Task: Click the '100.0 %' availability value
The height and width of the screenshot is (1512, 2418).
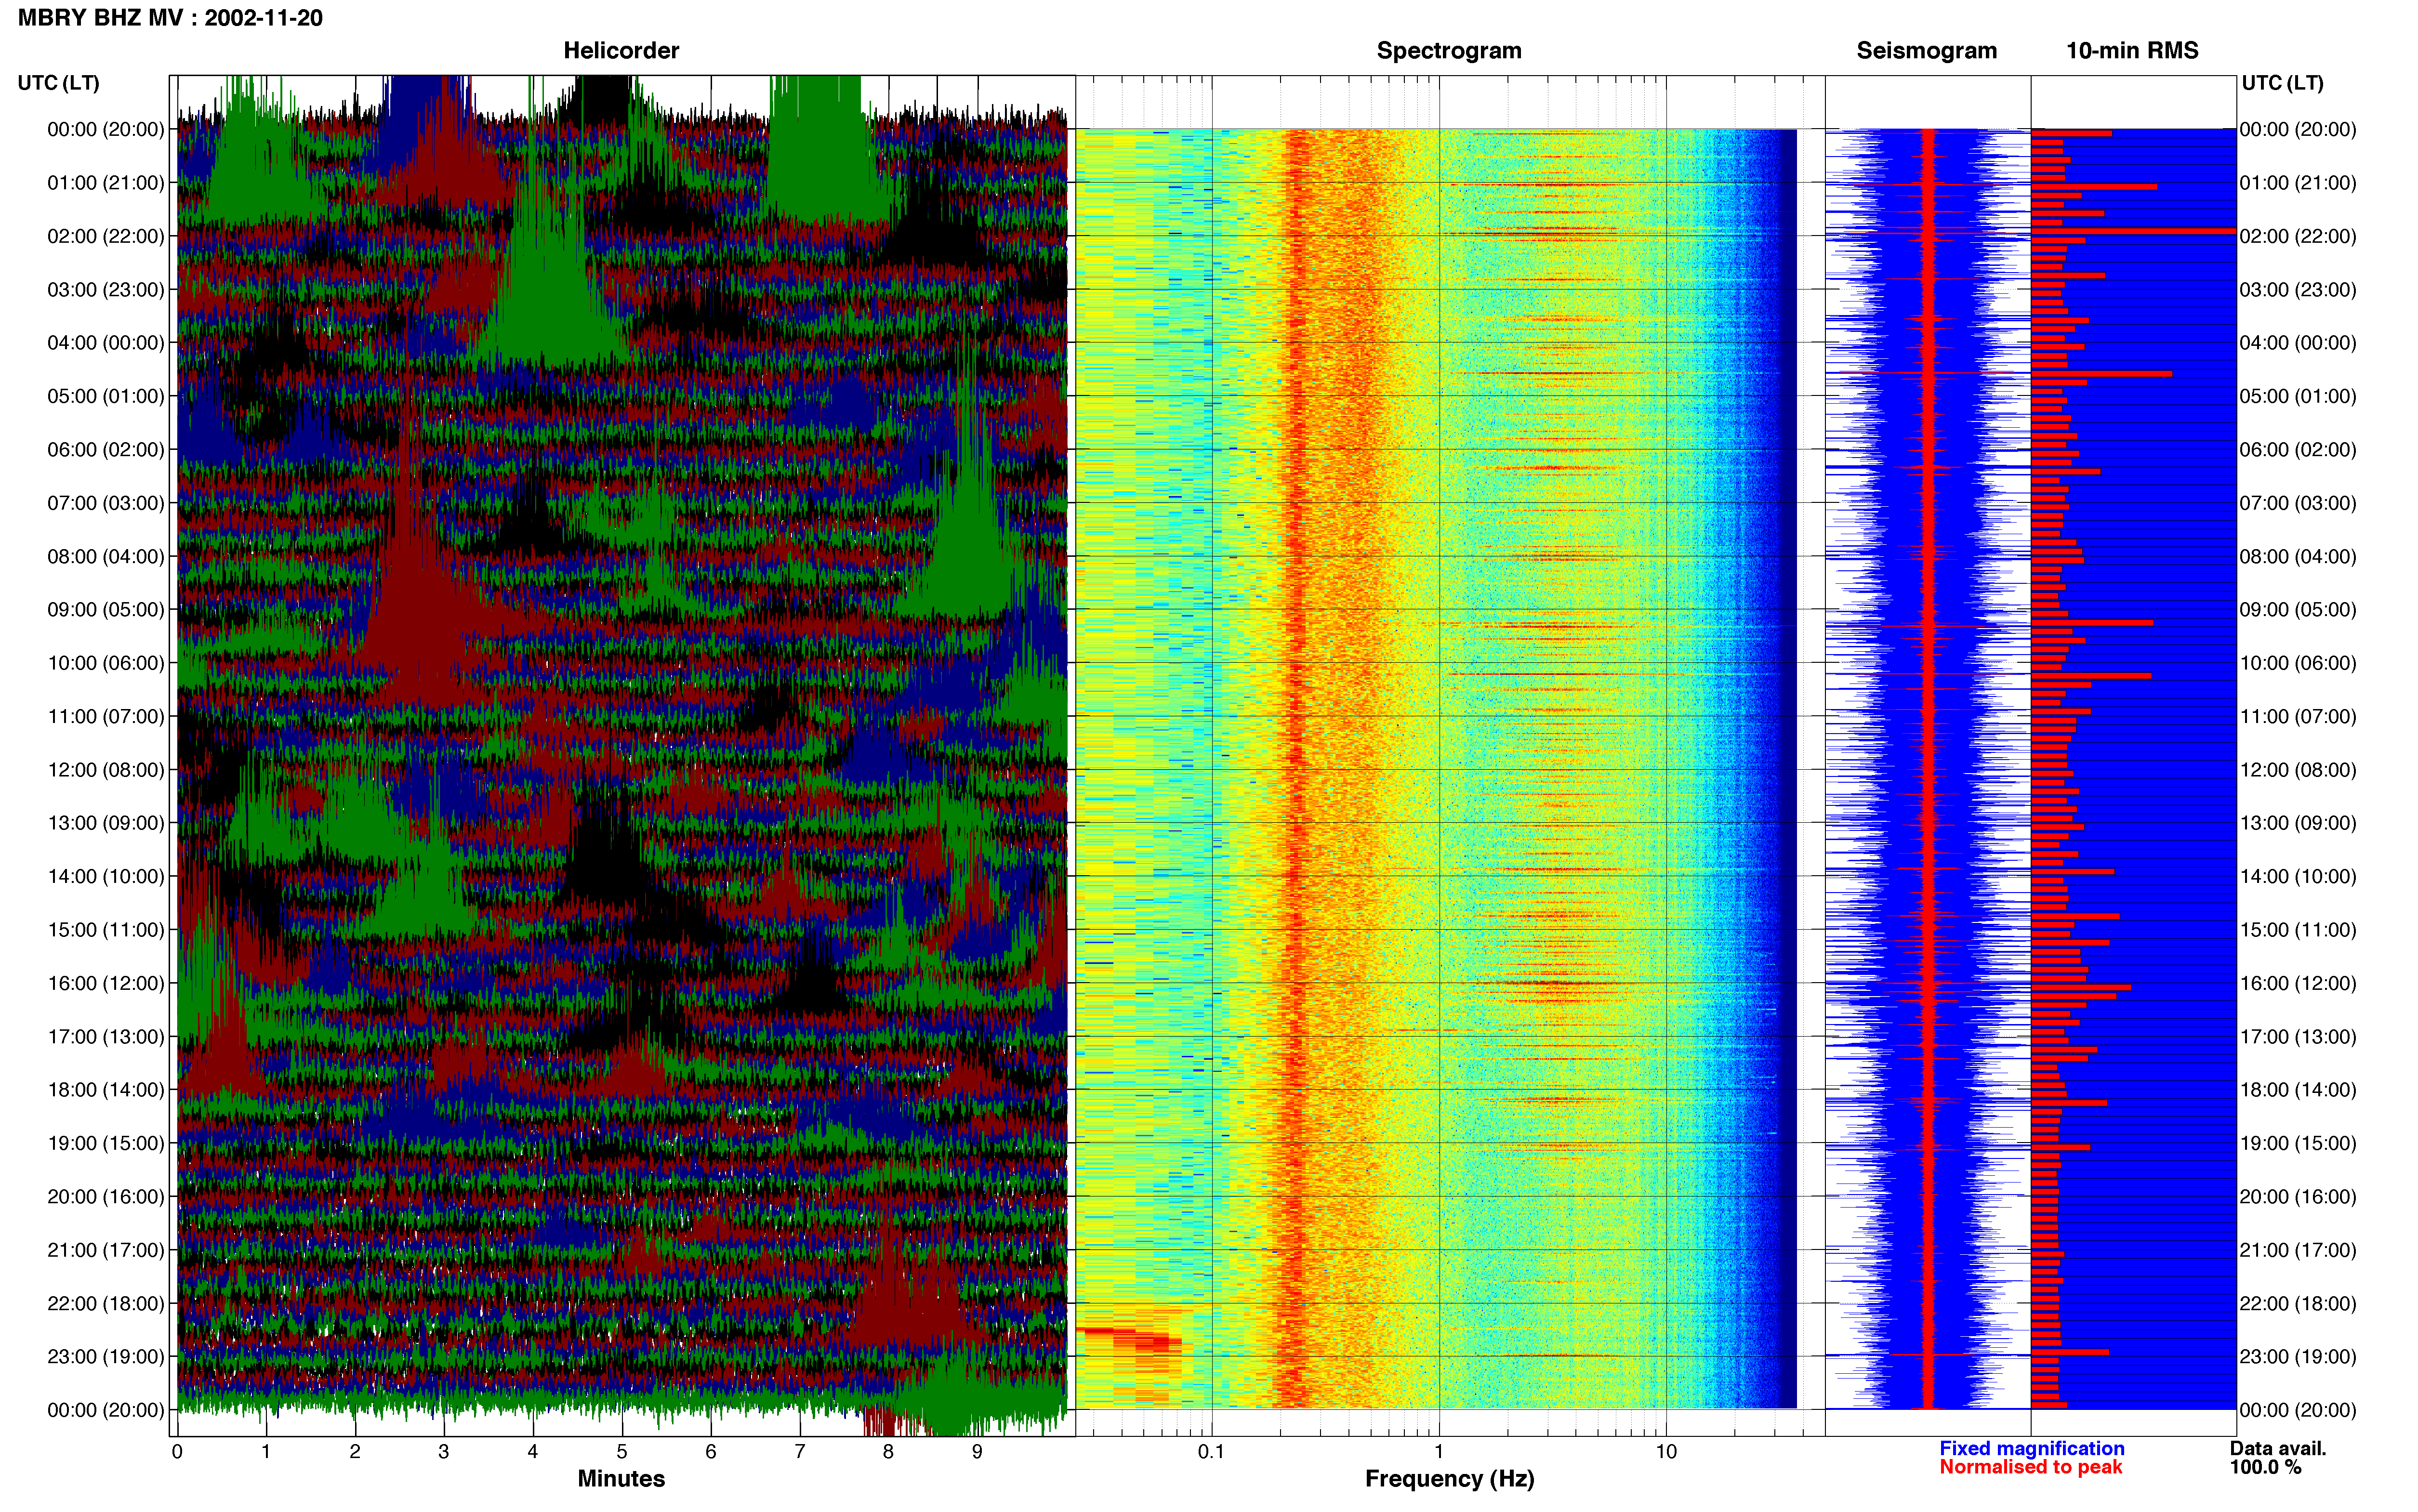Action: tap(2265, 1468)
